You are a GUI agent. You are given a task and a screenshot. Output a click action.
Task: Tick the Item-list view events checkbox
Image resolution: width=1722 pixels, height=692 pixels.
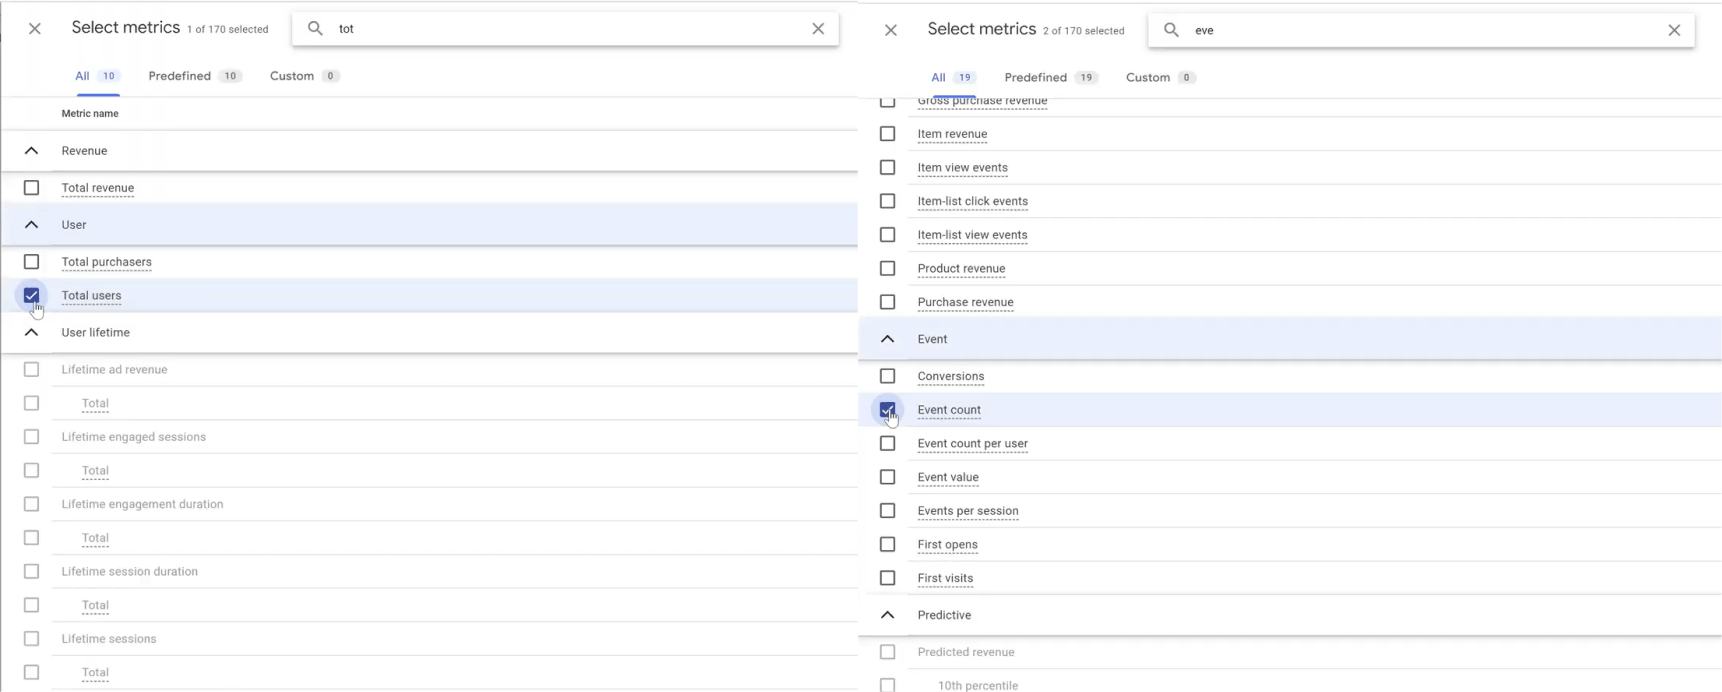pos(887,234)
